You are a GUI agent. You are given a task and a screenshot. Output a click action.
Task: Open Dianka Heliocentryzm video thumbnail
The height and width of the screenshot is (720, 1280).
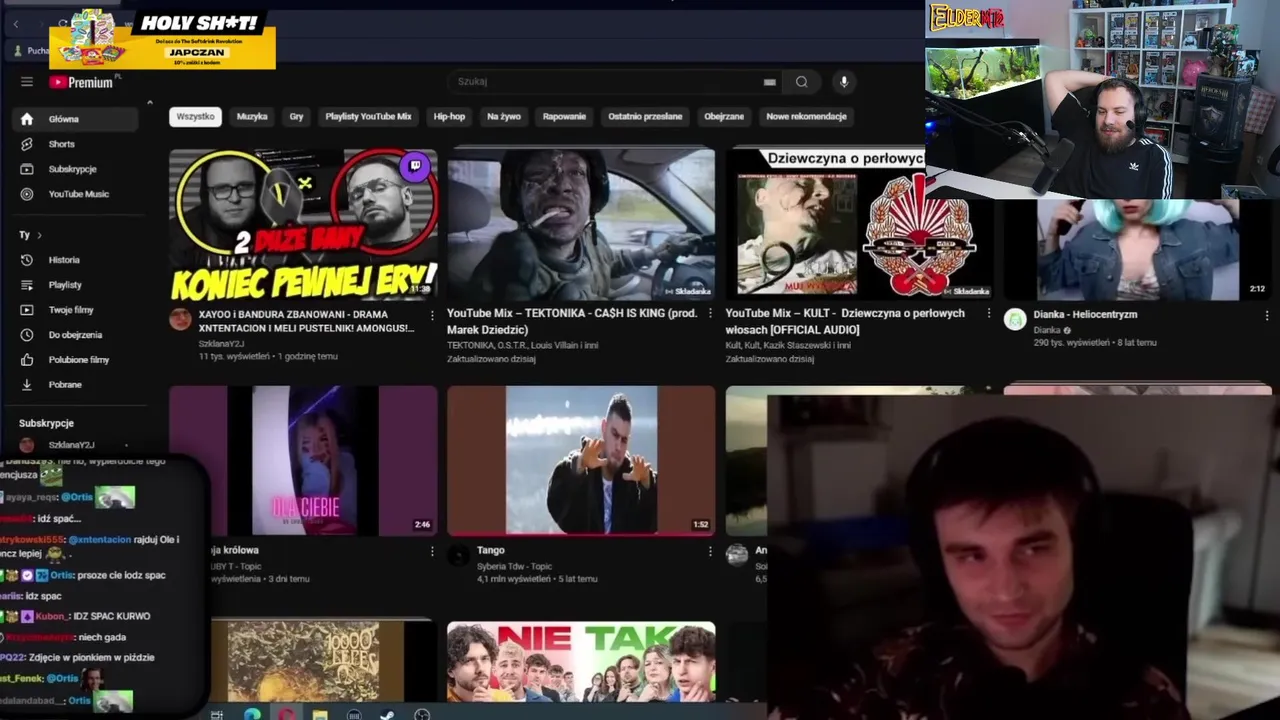click(x=1138, y=250)
